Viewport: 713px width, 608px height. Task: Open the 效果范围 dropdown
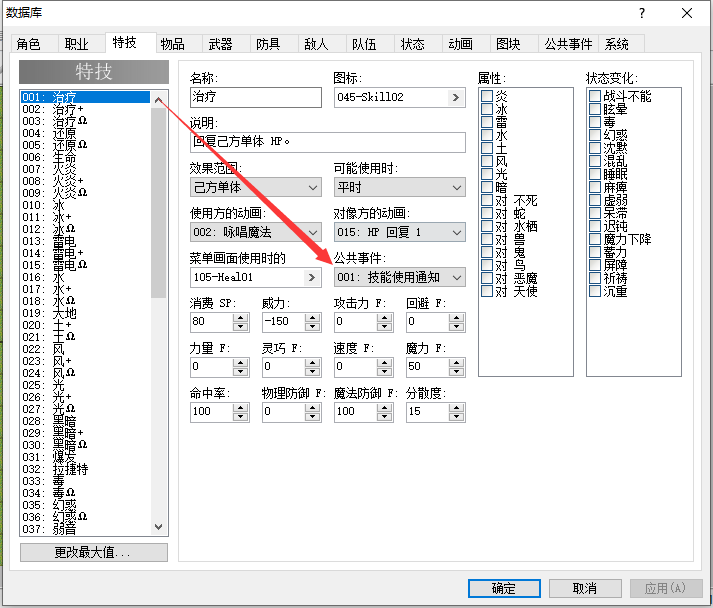[x=256, y=187]
